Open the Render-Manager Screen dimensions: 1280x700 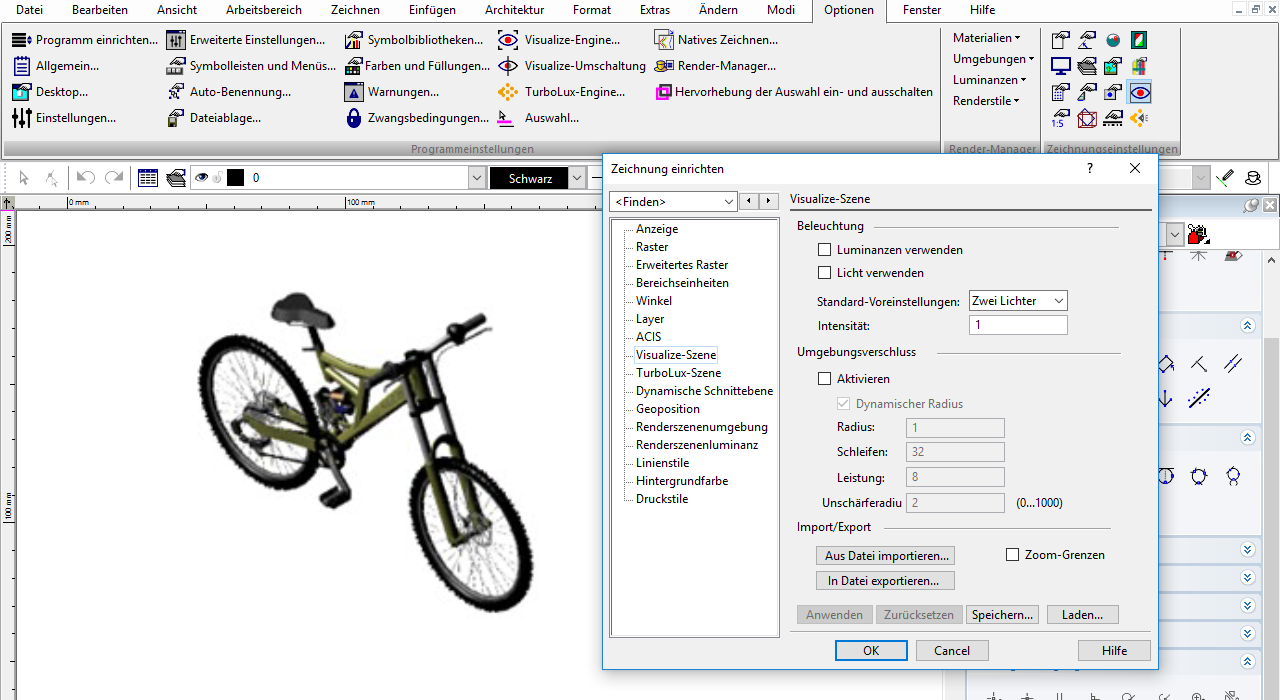pyautogui.click(x=715, y=66)
